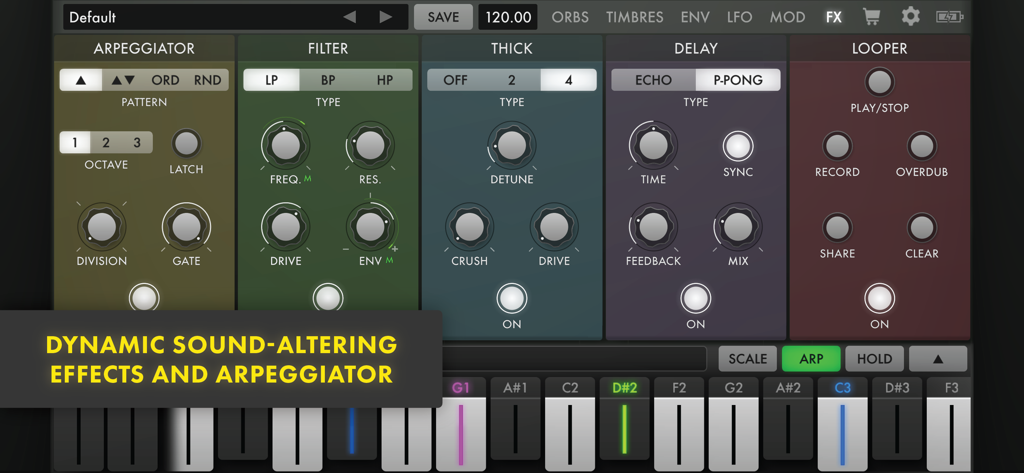The height and width of the screenshot is (473, 1024).
Task: Go to next preset arrow
Action: (x=386, y=17)
